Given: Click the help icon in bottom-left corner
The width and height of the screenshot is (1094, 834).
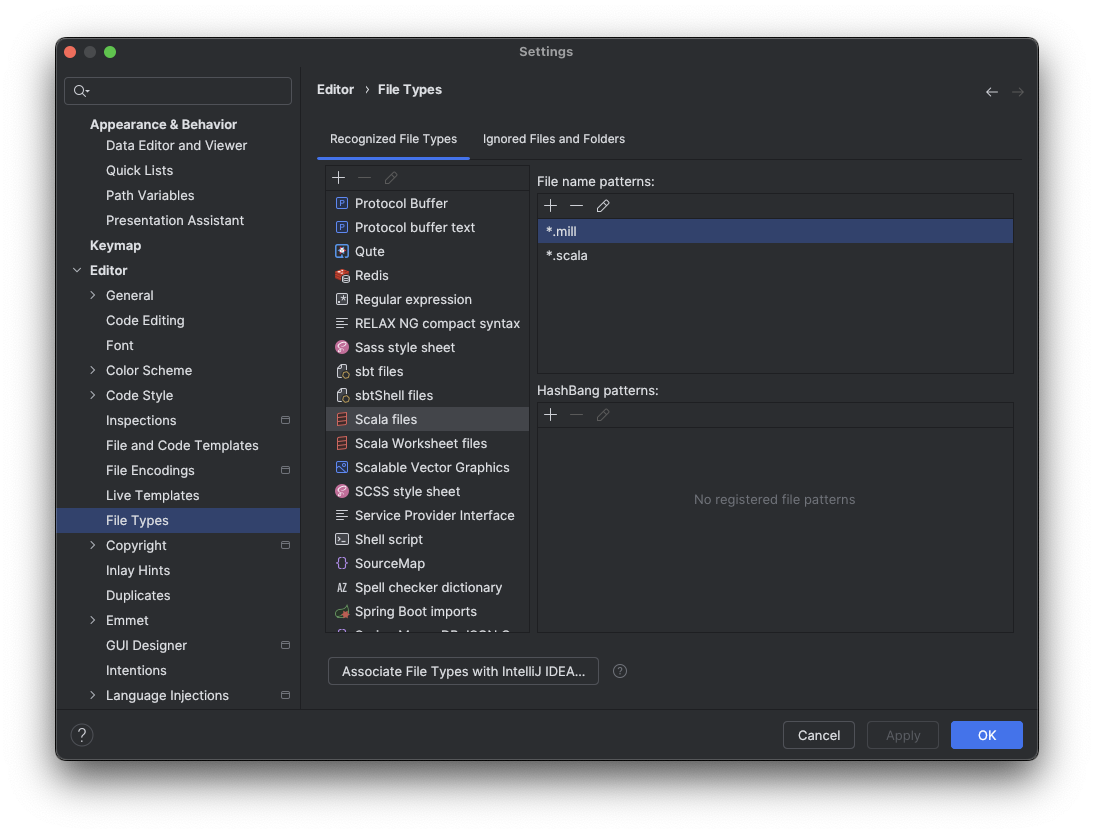Looking at the screenshot, I should click(x=81, y=734).
